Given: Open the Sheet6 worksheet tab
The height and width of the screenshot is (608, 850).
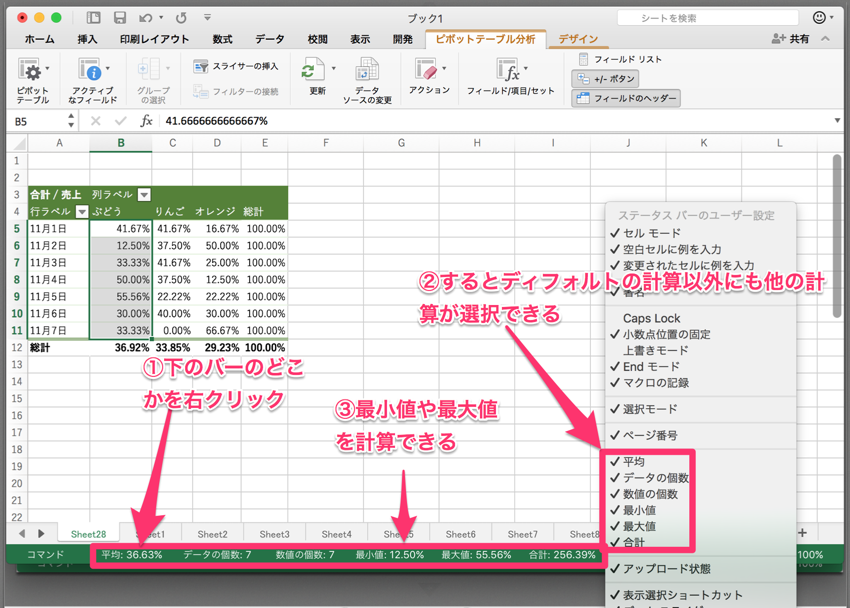Looking at the screenshot, I should coord(461,534).
